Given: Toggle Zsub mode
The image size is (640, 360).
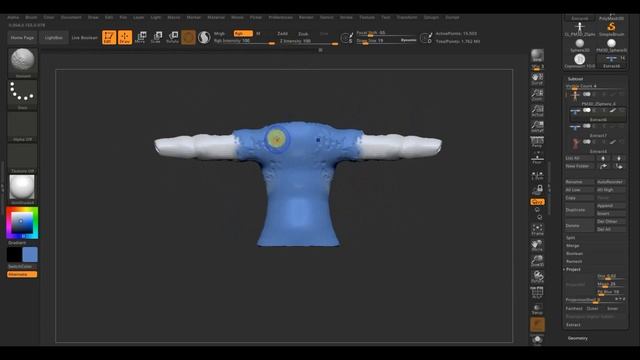Looking at the screenshot, I should (303, 33).
